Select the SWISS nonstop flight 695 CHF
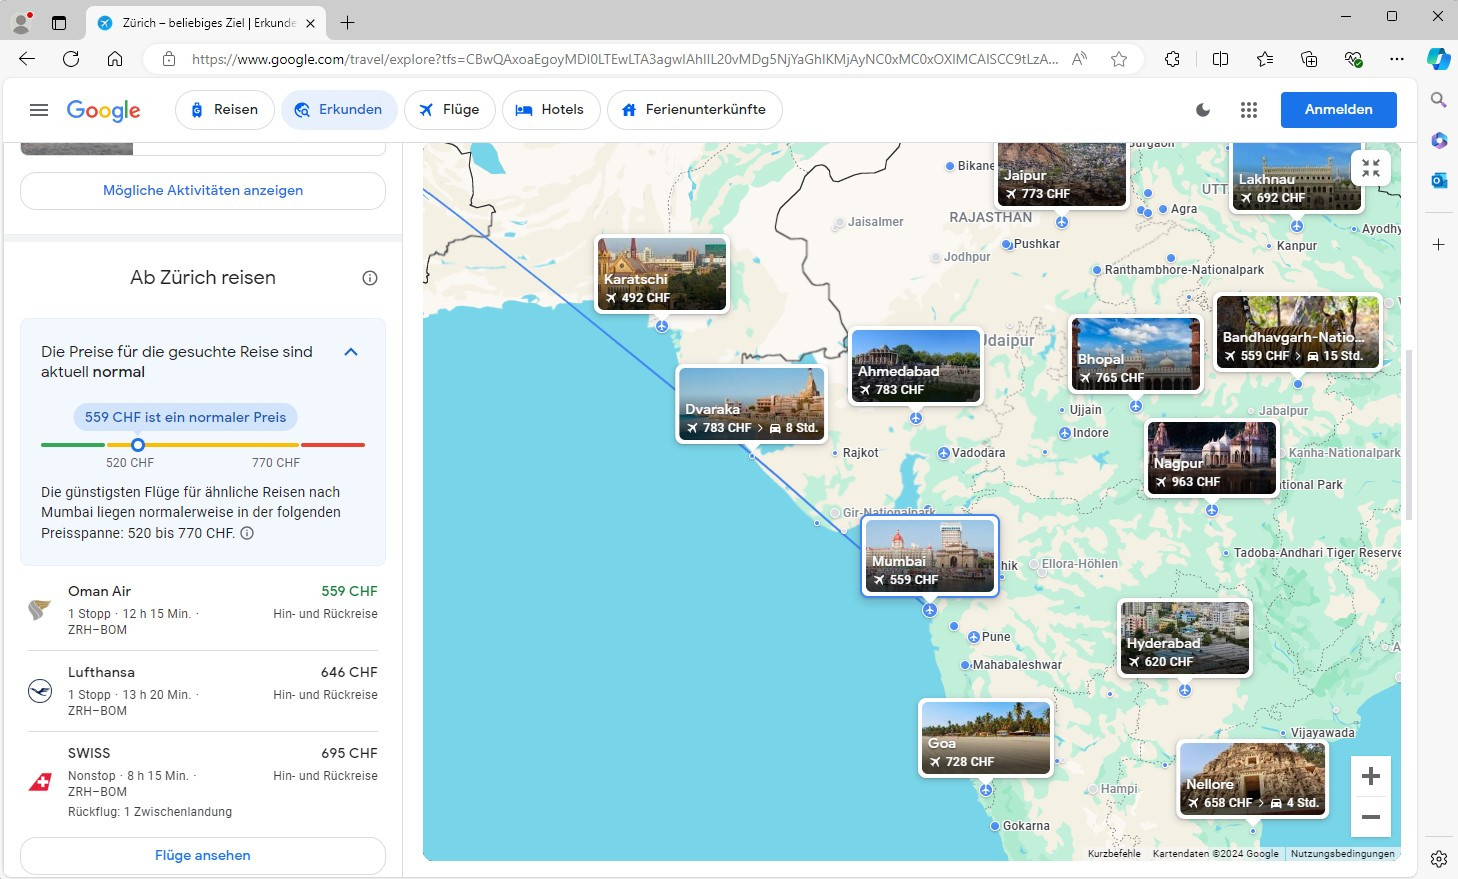 click(203, 782)
